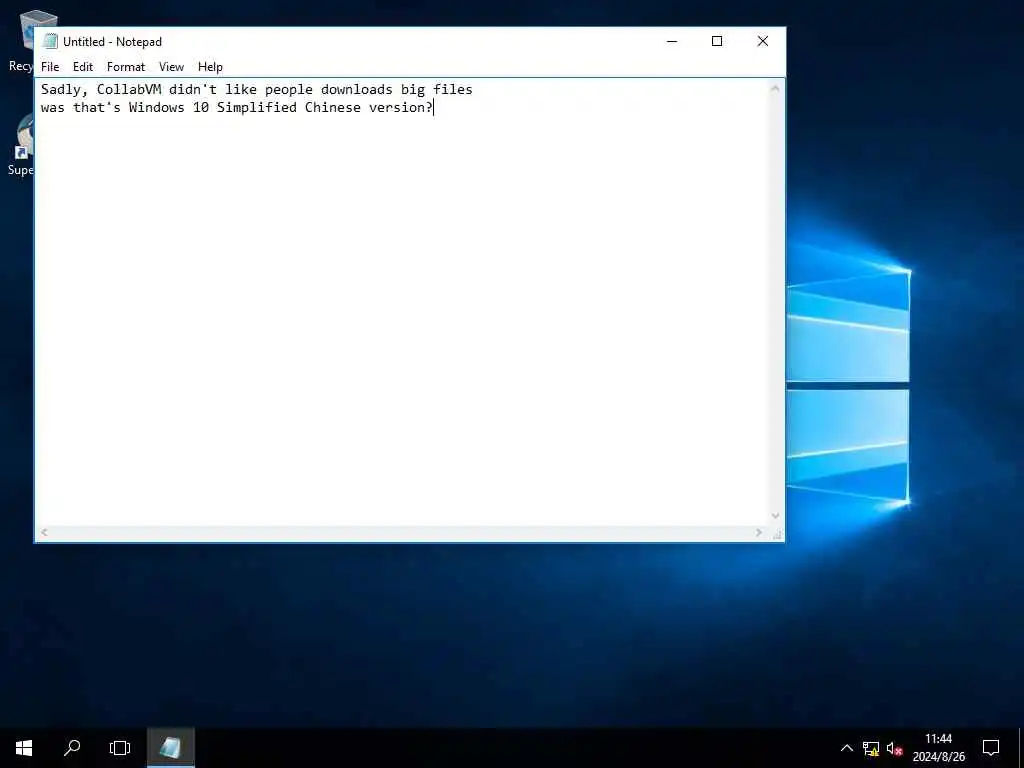The width and height of the screenshot is (1024, 768).
Task: Open the taskbar Search magnifier
Action: pos(72,748)
